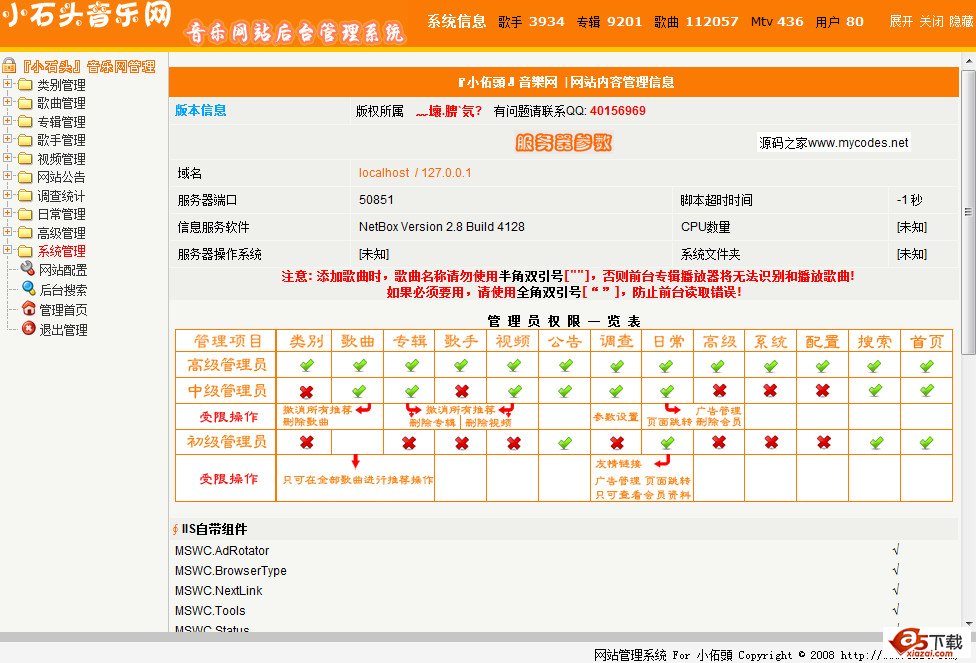Open 歌曲管理 in the sidebar
The height and width of the screenshot is (663, 976).
62,103
